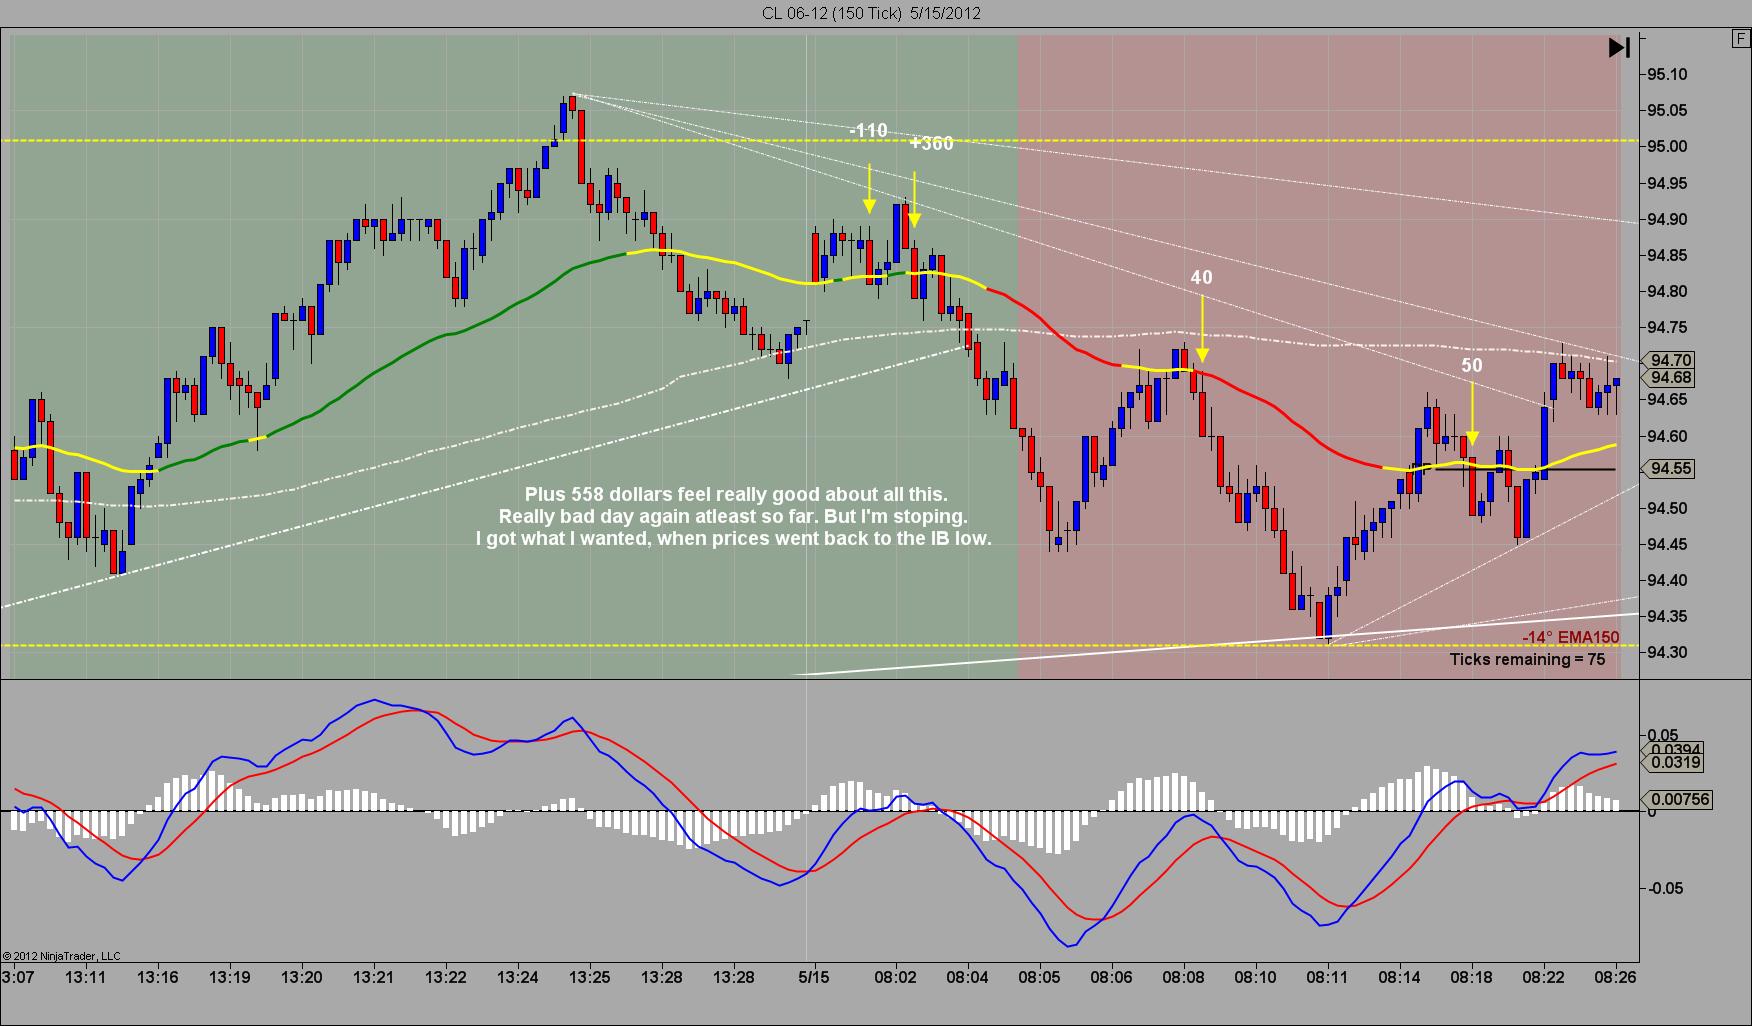Screen dimensions: 1752x1026
Task: Click the 13:24 time axis label
Action: coord(517,977)
